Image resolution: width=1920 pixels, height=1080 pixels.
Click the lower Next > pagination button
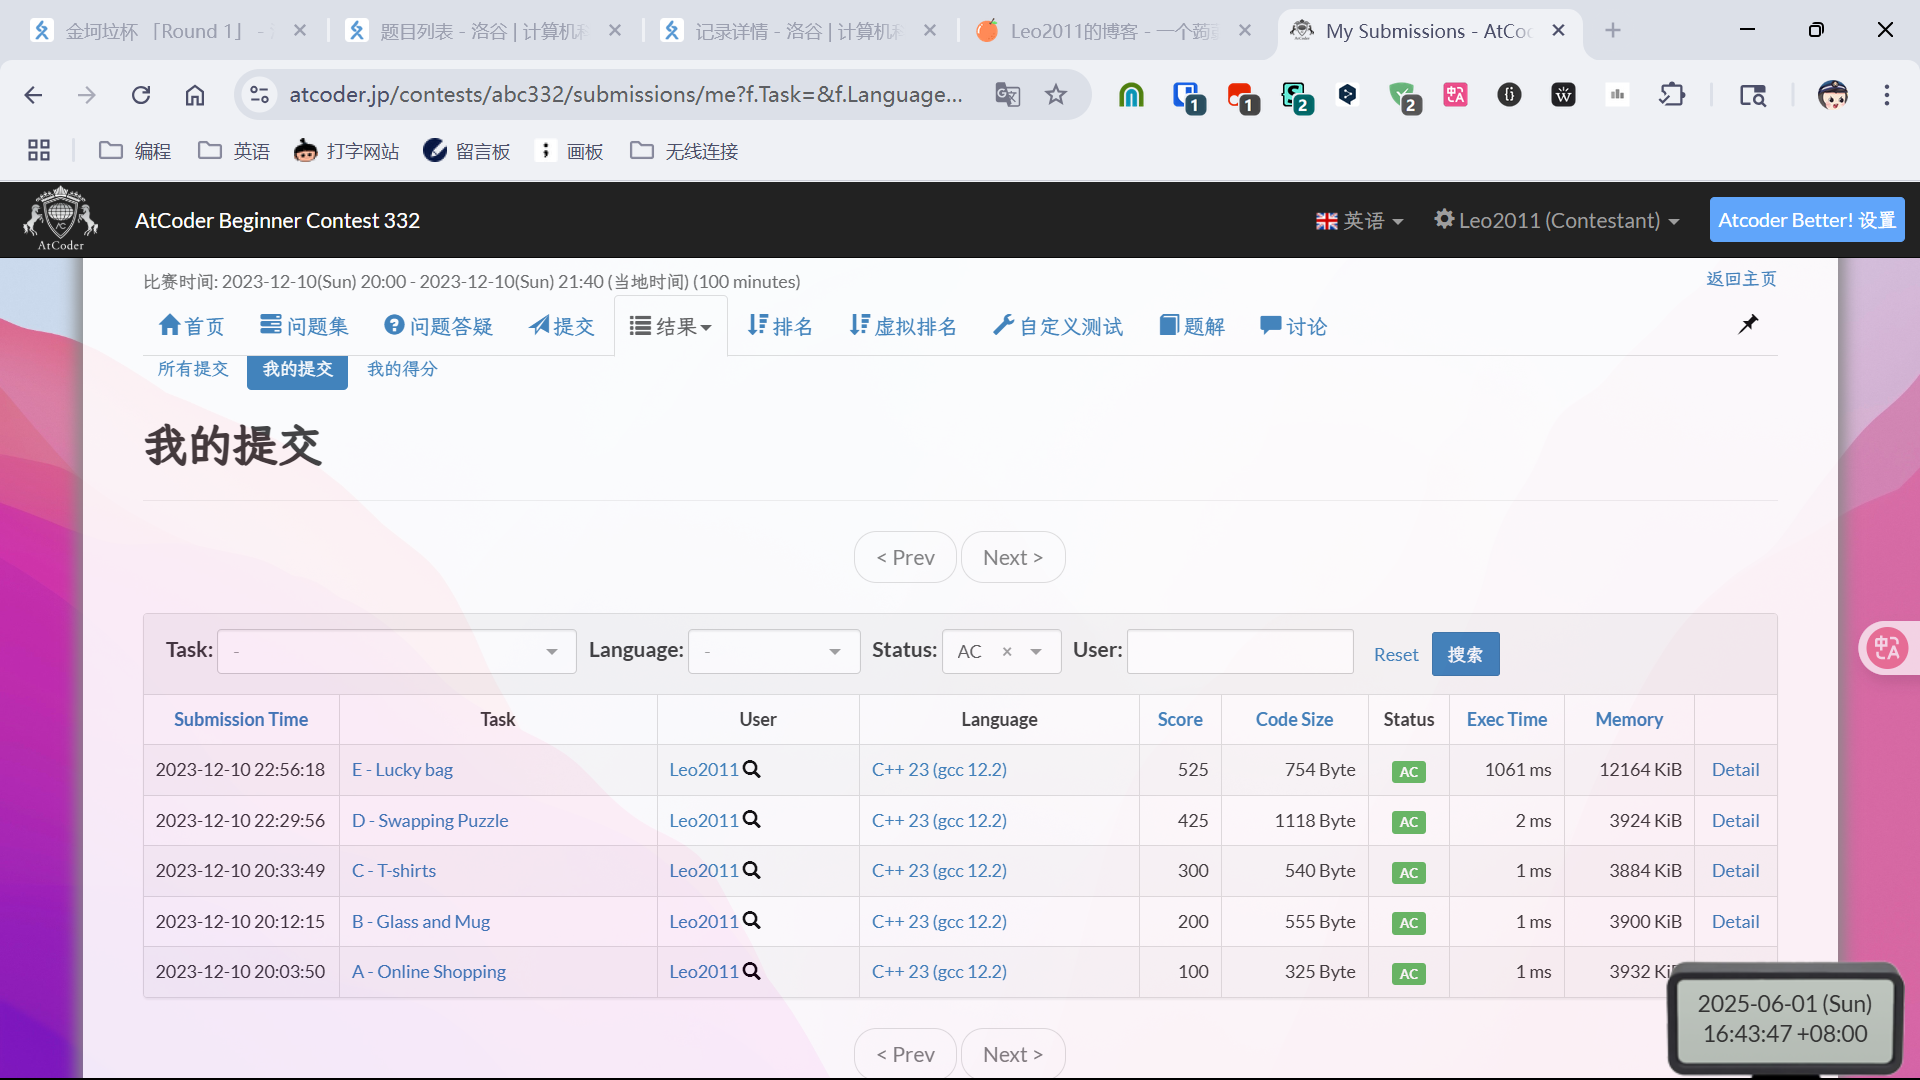1012,1054
